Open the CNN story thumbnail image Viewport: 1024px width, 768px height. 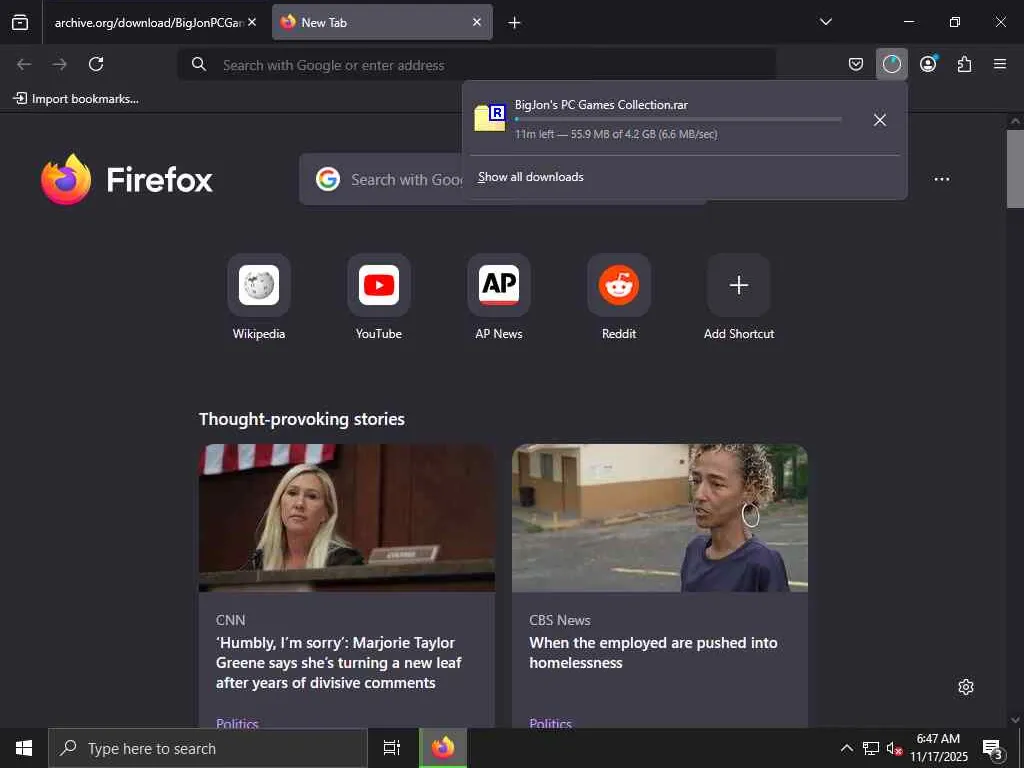pyautogui.click(x=347, y=518)
